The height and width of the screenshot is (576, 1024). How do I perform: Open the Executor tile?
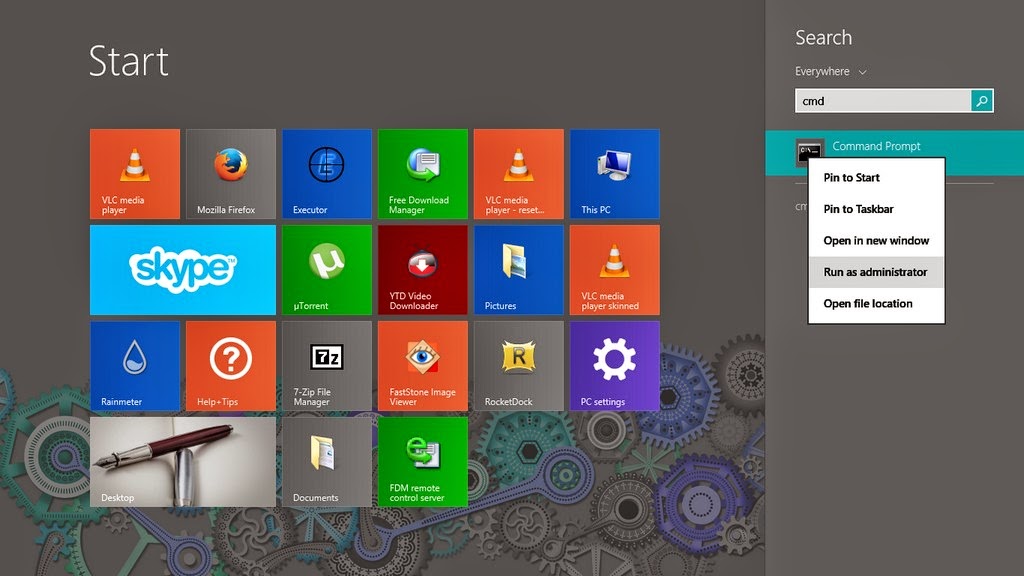point(327,174)
